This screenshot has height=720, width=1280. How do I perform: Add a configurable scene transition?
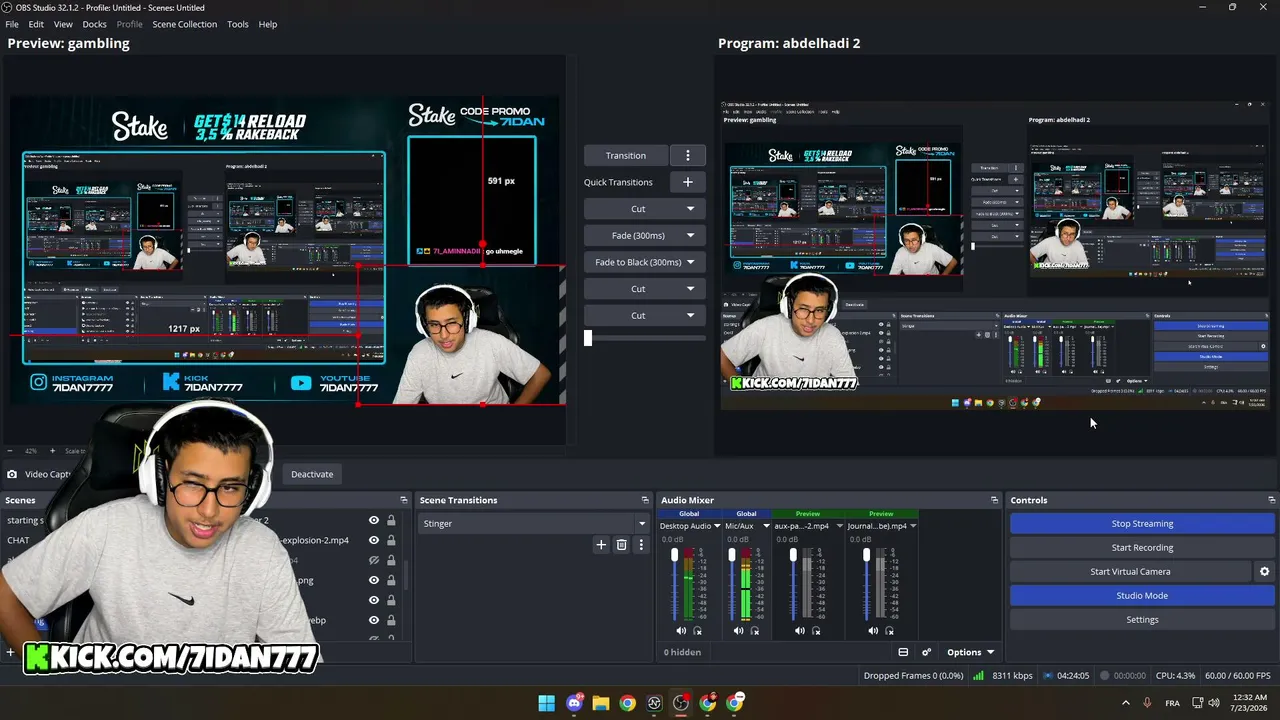tap(601, 545)
